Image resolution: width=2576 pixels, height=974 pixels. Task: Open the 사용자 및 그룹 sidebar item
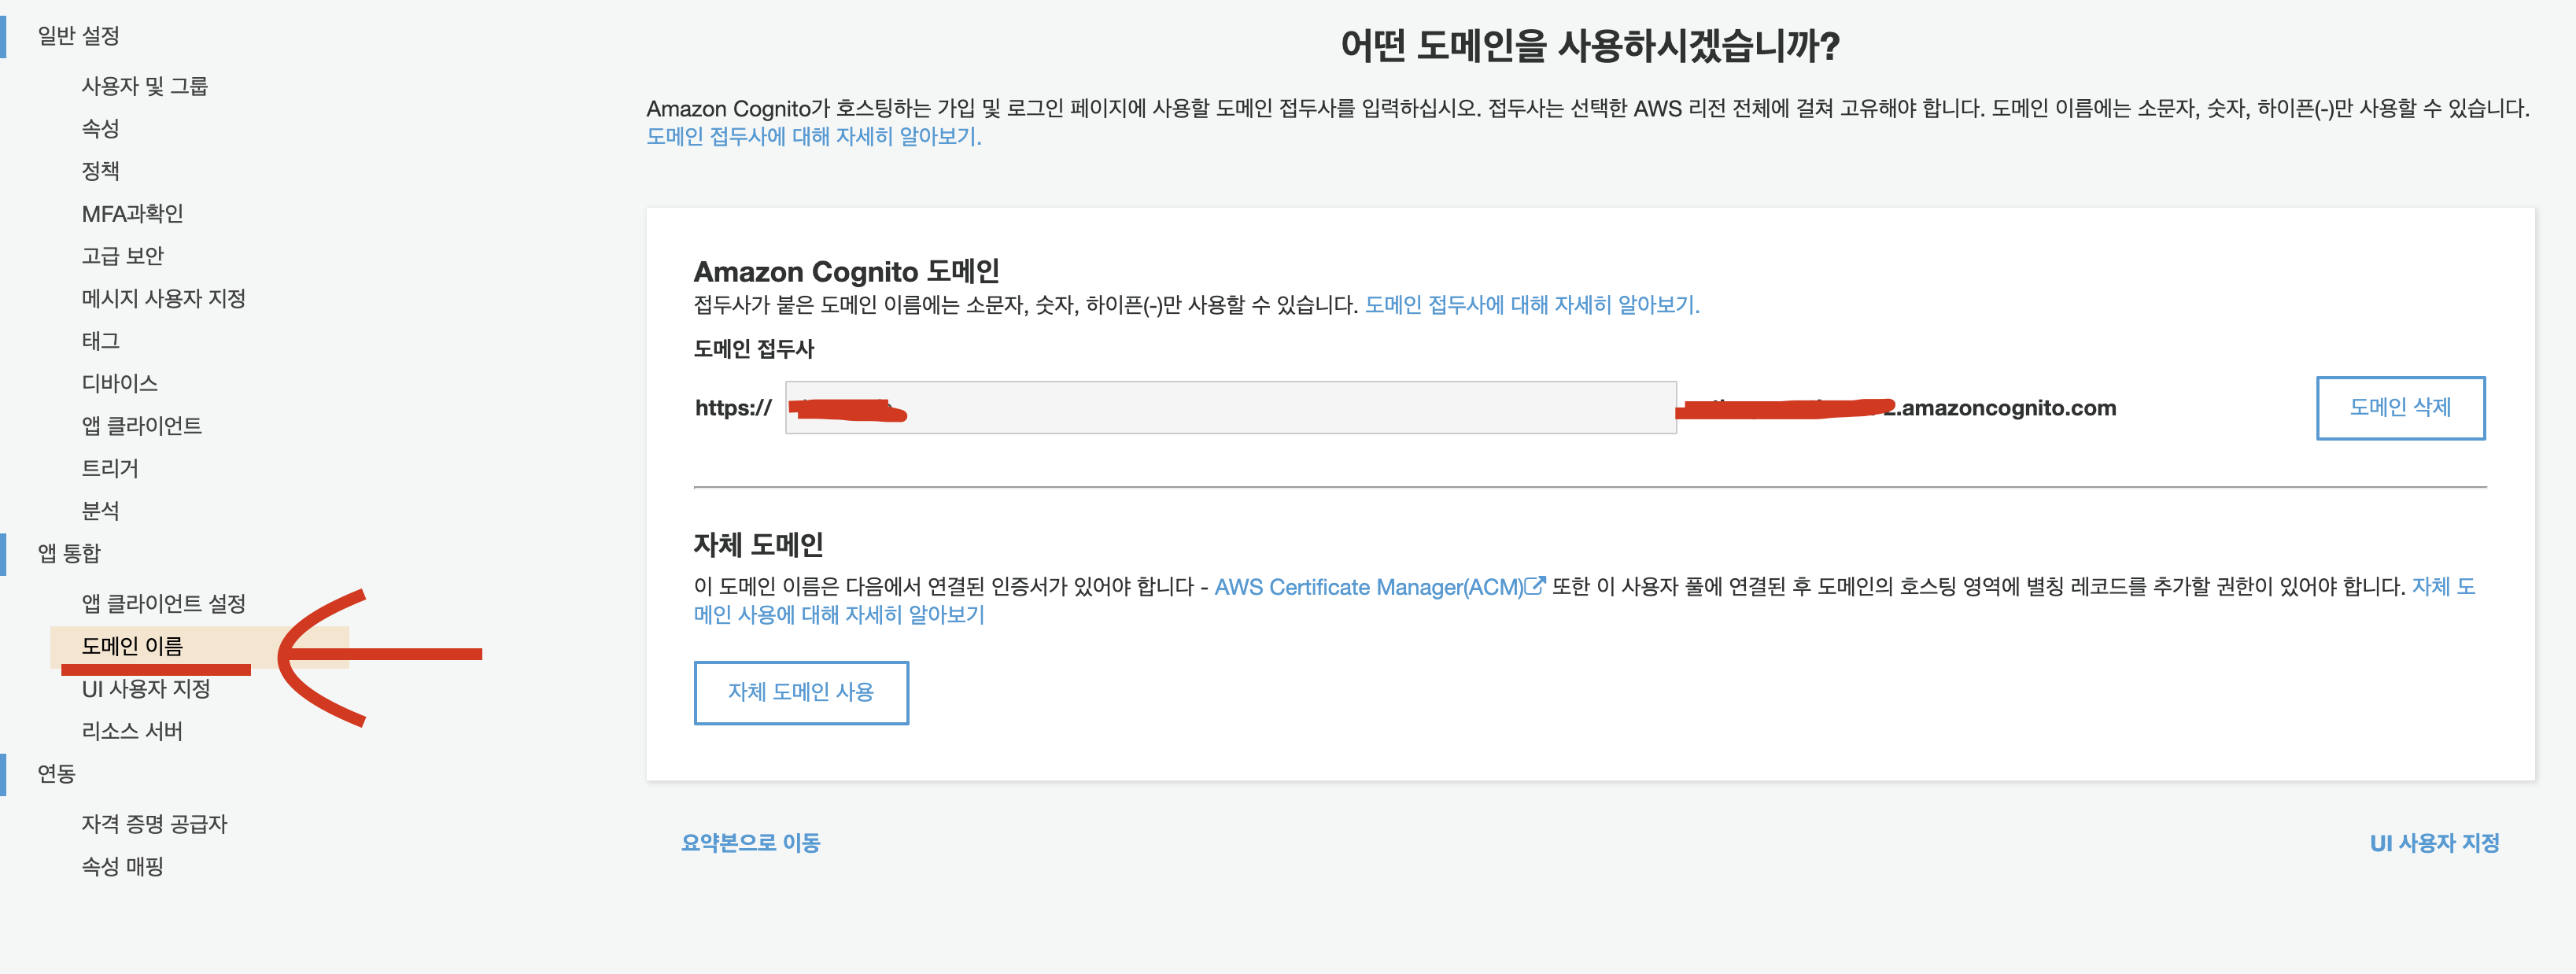(x=144, y=86)
